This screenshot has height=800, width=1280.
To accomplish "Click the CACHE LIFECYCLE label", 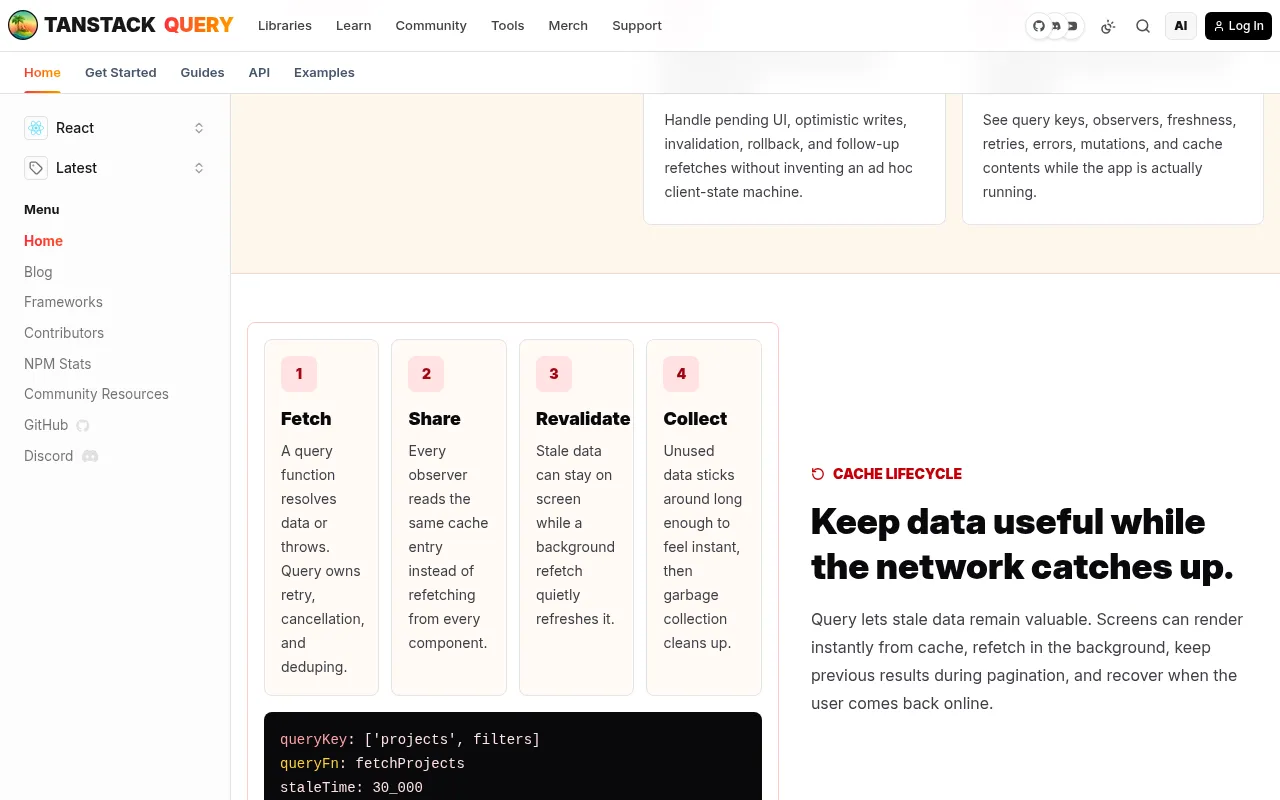I will point(897,474).
